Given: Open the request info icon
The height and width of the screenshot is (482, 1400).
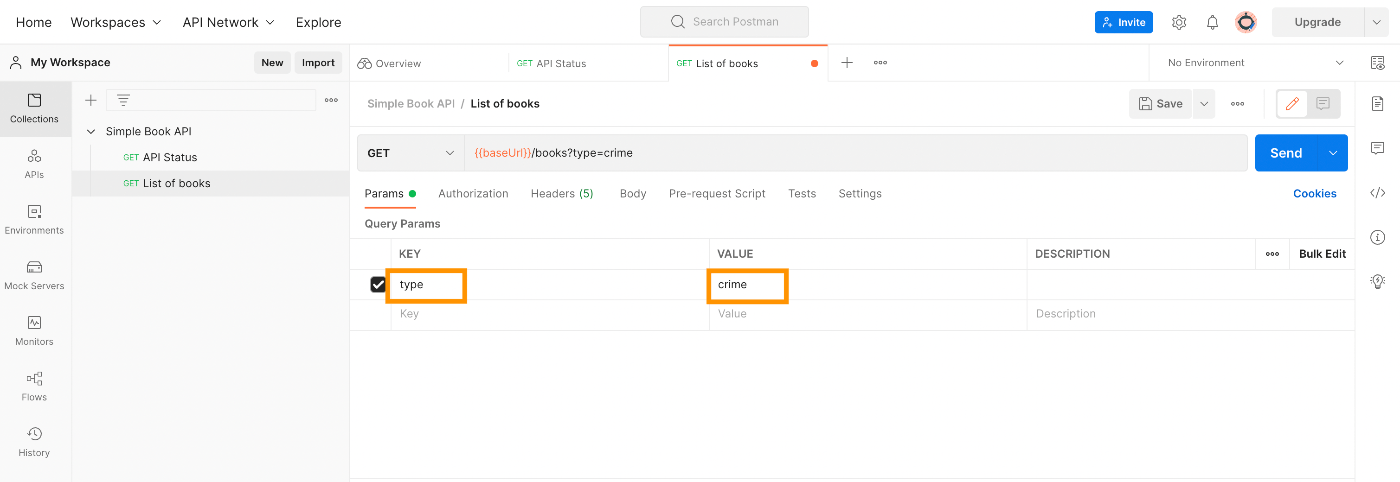Looking at the screenshot, I should pos(1377,237).
